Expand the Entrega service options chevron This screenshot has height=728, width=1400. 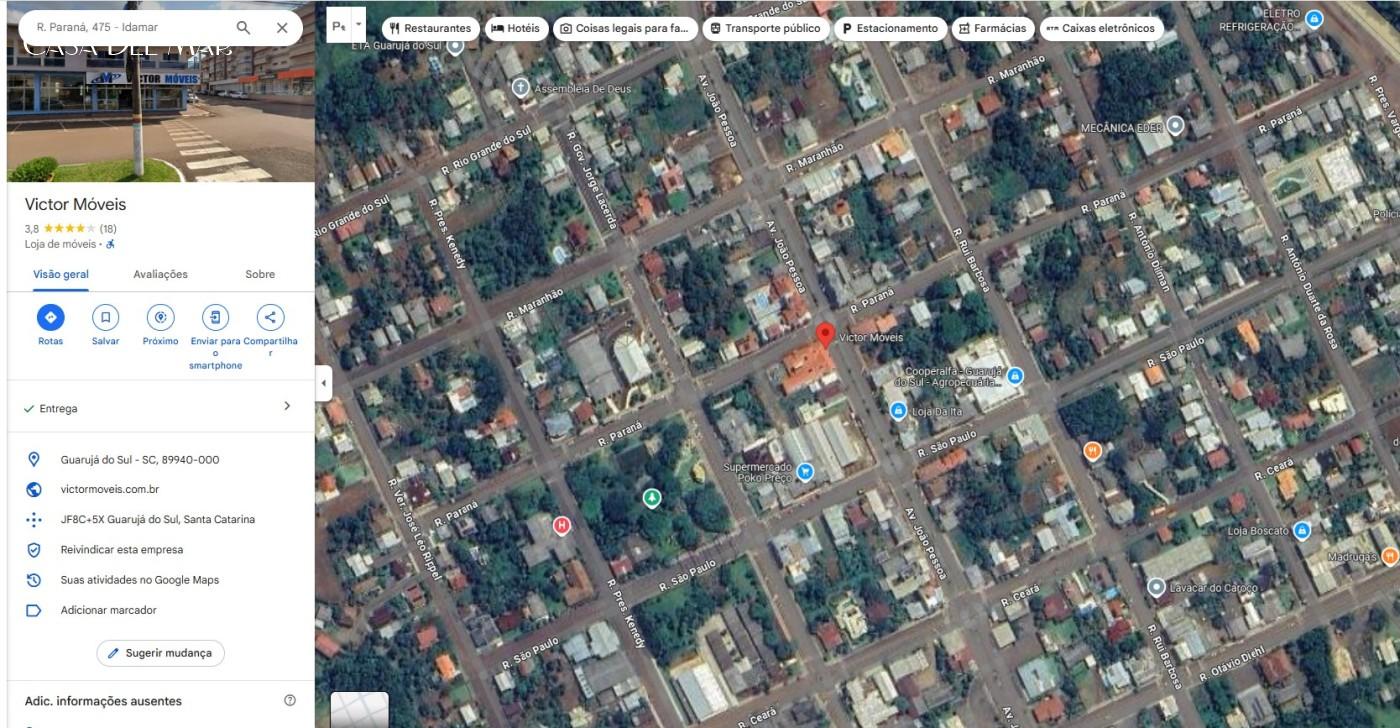(x=287, y=406)
